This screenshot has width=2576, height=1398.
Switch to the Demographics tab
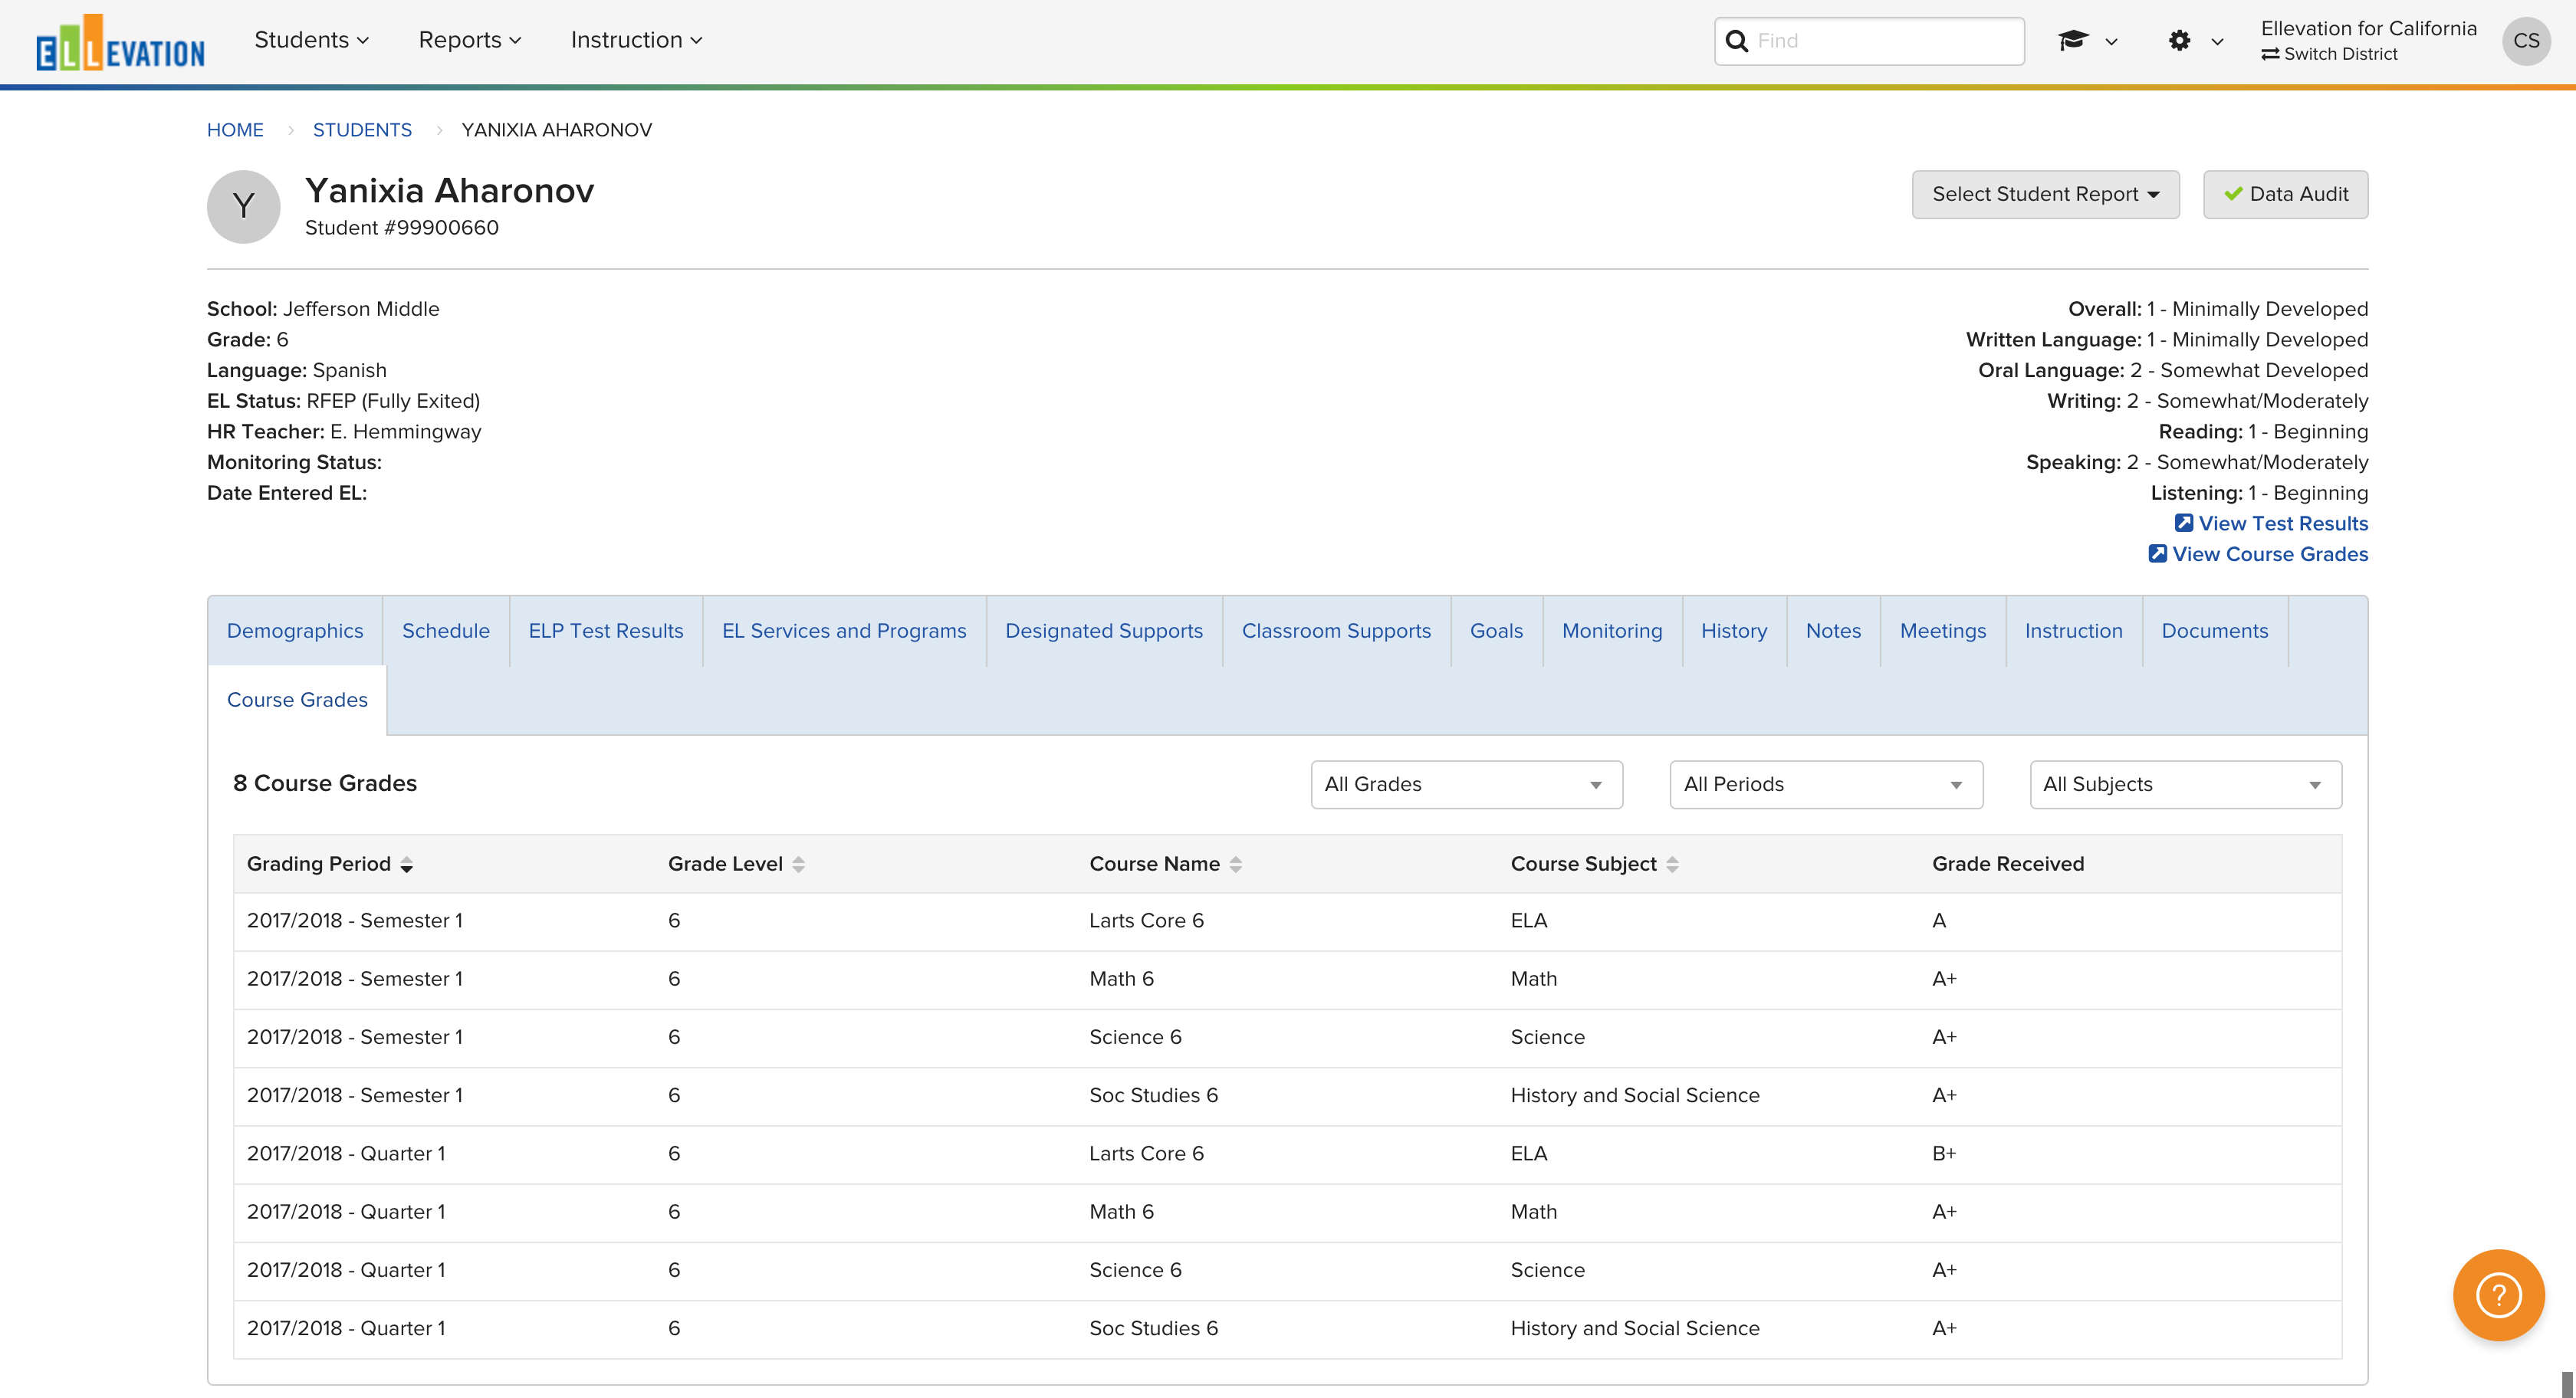click(295, 631)
